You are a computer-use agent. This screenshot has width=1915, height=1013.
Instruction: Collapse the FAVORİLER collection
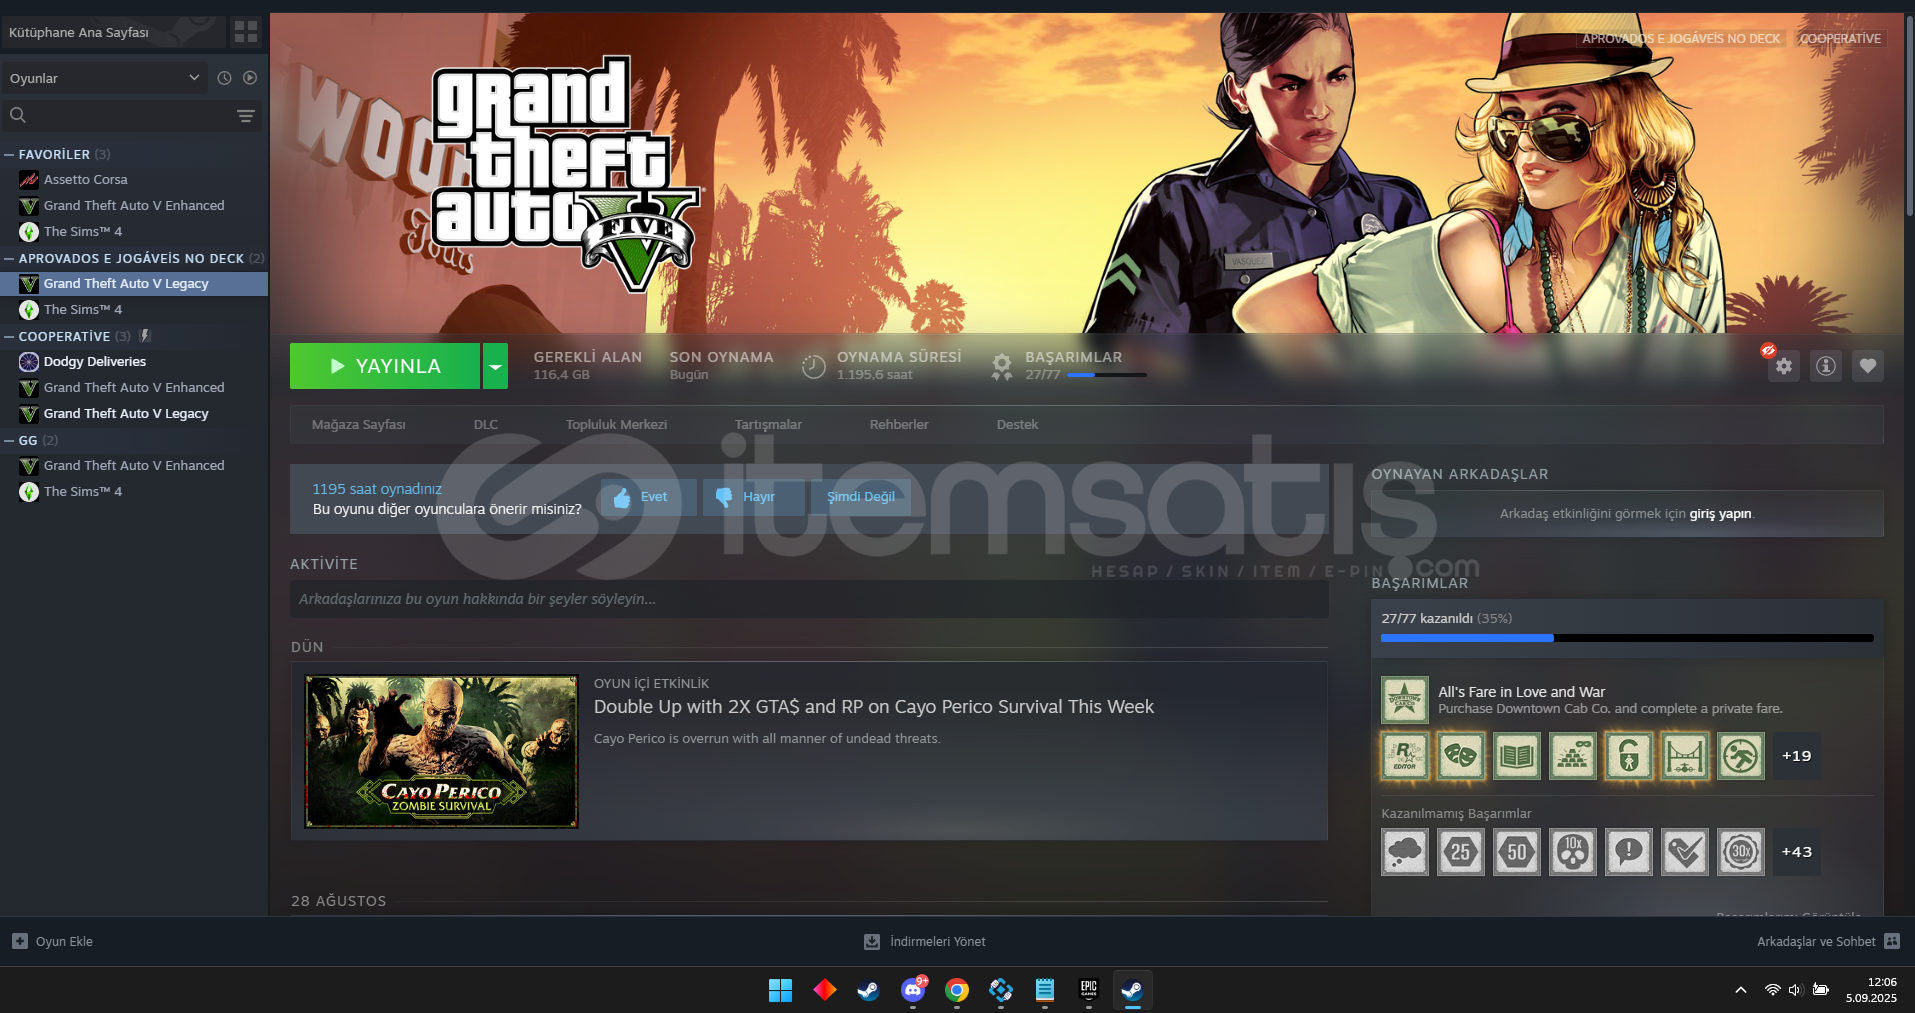[9, 155]
